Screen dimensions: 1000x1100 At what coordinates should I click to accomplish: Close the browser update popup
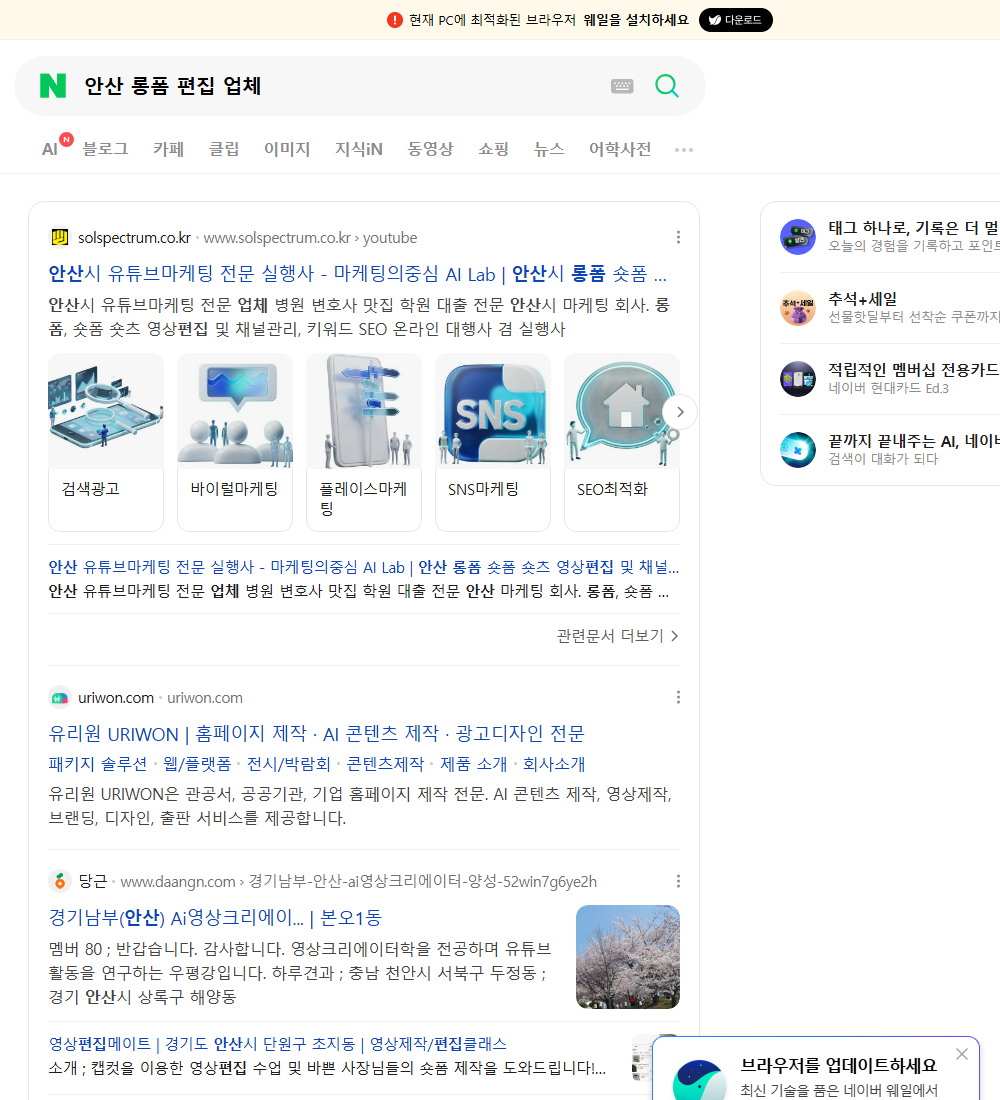(961, 1054)
